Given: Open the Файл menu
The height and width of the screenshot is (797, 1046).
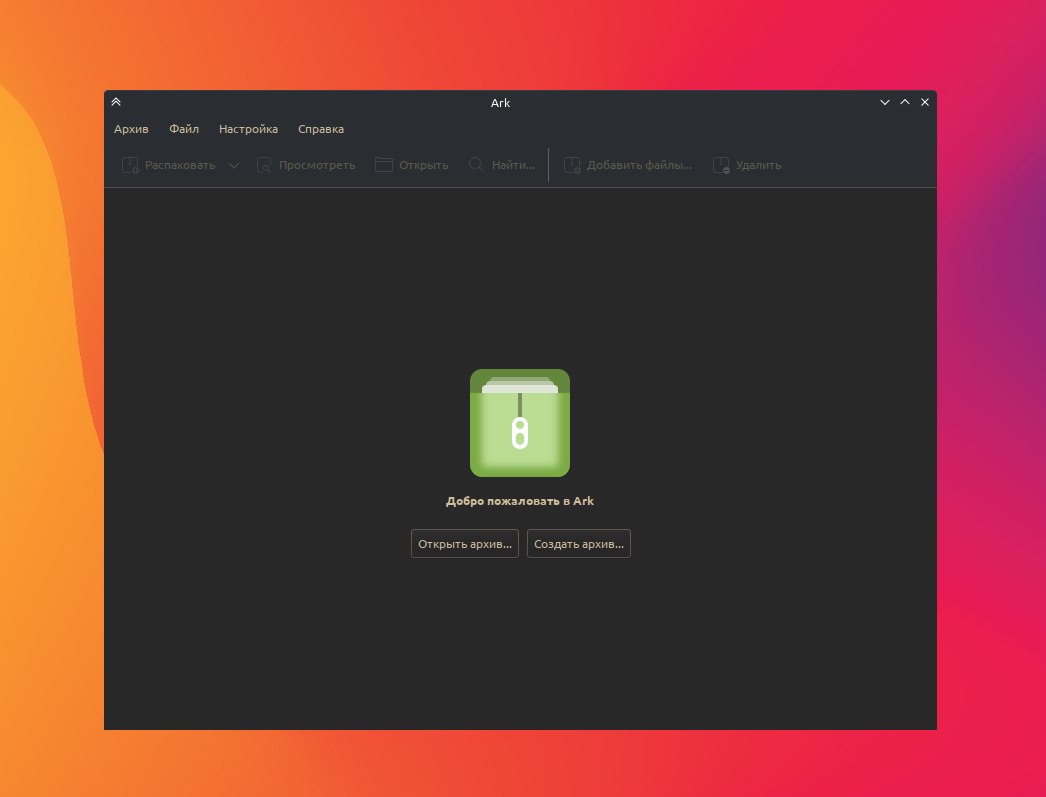Looking at the screenshot, I should [x=183, y=129].
